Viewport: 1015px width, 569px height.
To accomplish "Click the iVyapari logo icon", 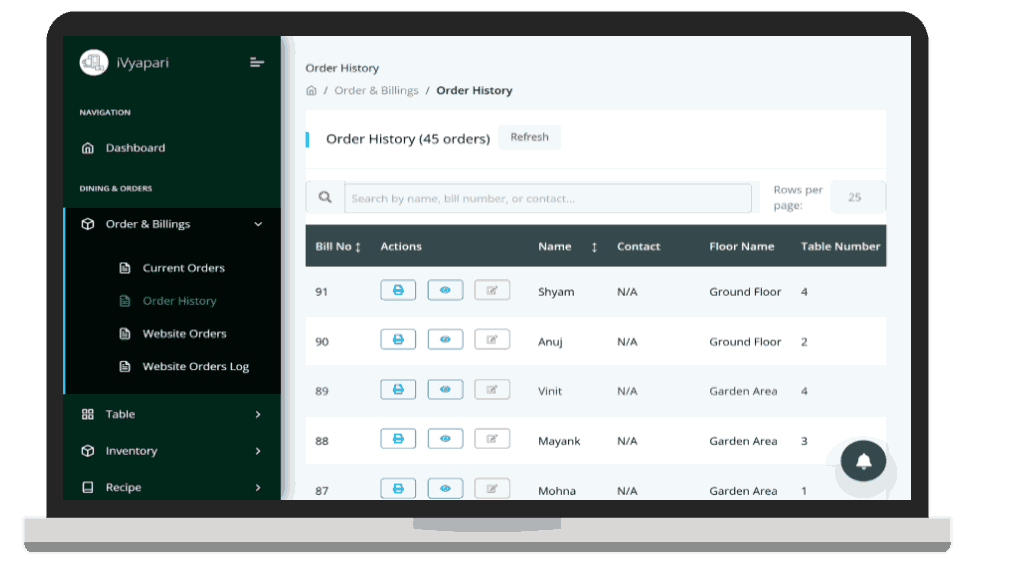I will [x=94, y=62].
